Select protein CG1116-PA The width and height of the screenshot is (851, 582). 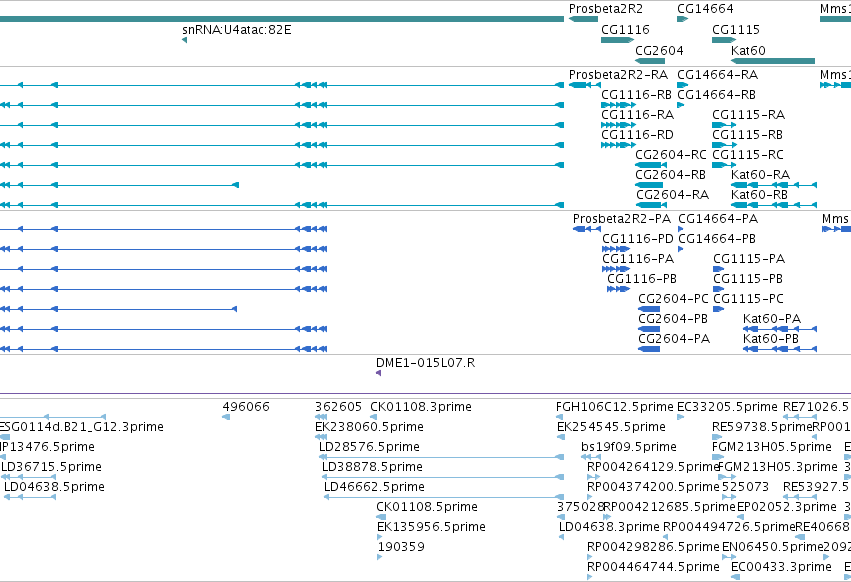click(x=638, y=259)
